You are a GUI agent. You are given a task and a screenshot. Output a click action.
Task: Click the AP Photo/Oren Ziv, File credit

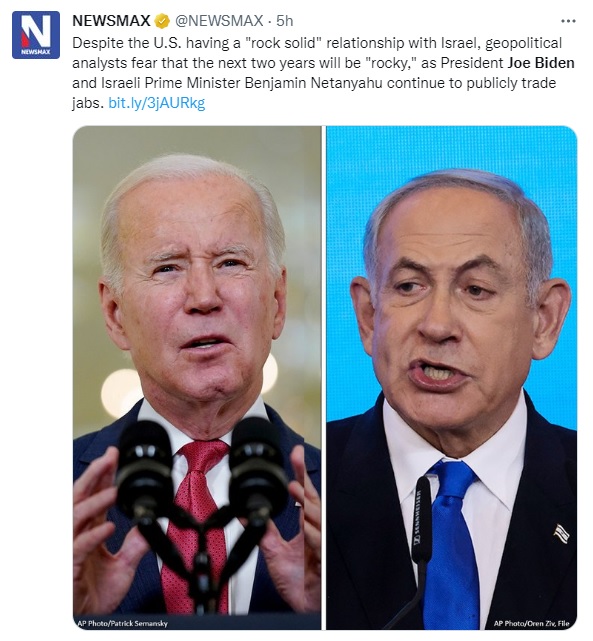click(x=531, y=623)
